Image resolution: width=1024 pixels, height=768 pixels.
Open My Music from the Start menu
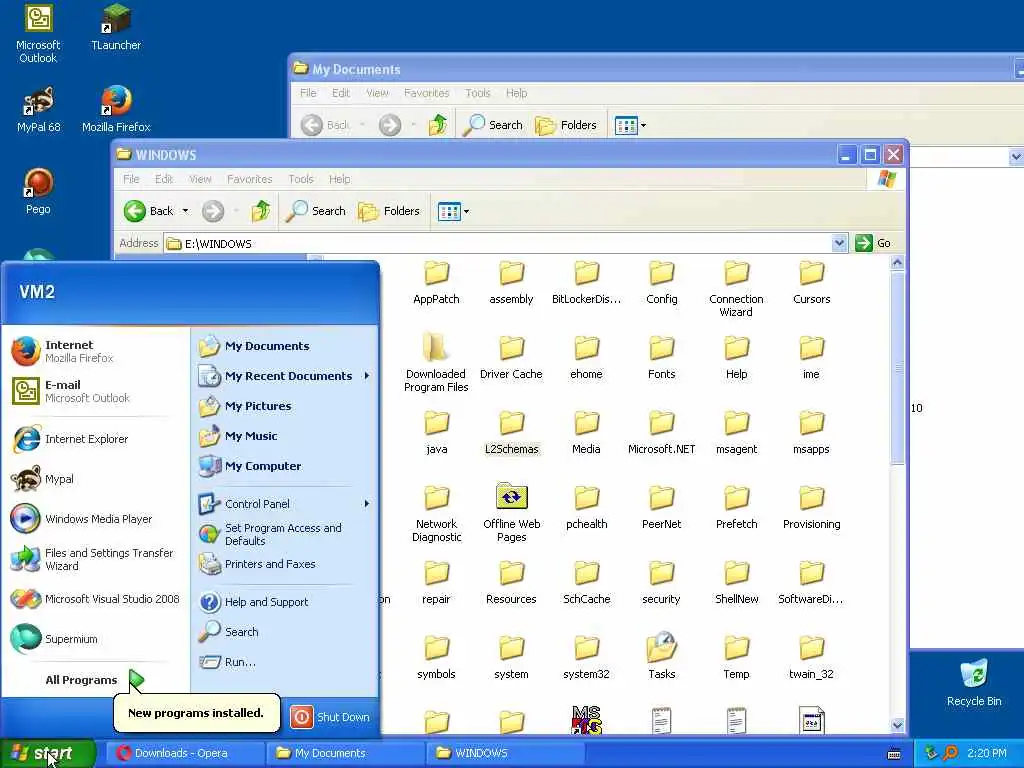[x=285, y=436]
